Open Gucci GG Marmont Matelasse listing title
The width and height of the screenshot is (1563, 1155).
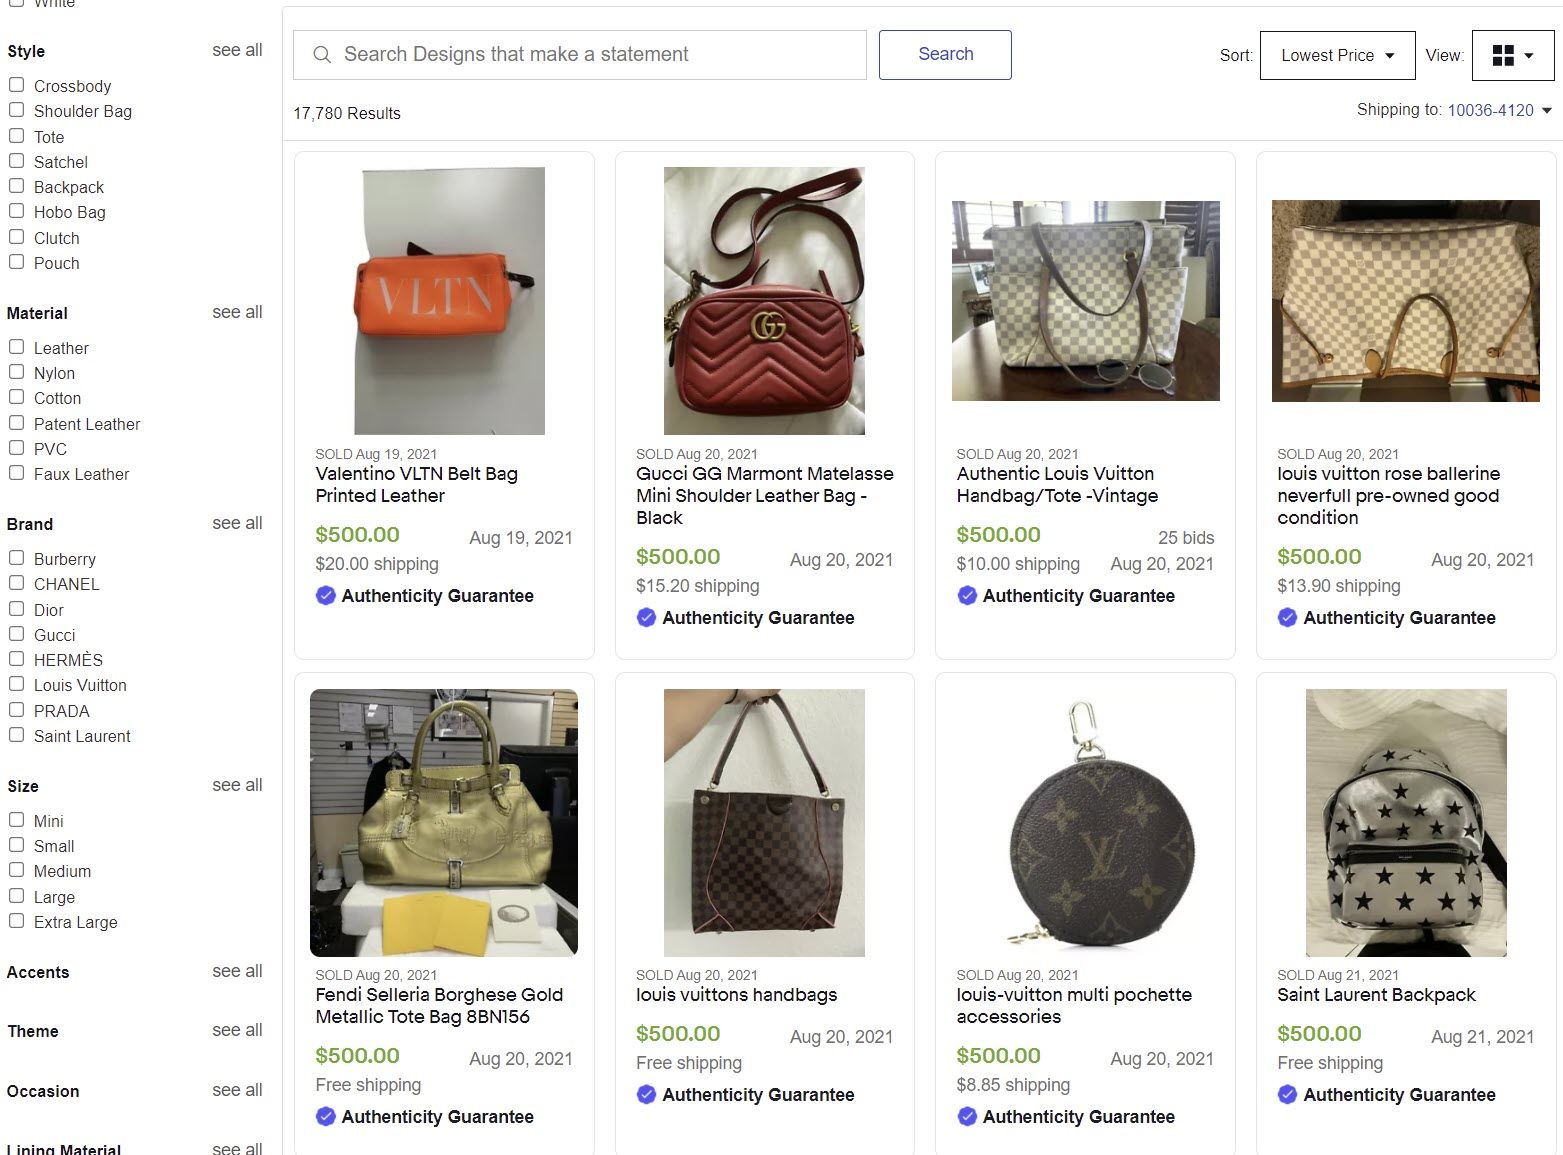click(765, 496)
